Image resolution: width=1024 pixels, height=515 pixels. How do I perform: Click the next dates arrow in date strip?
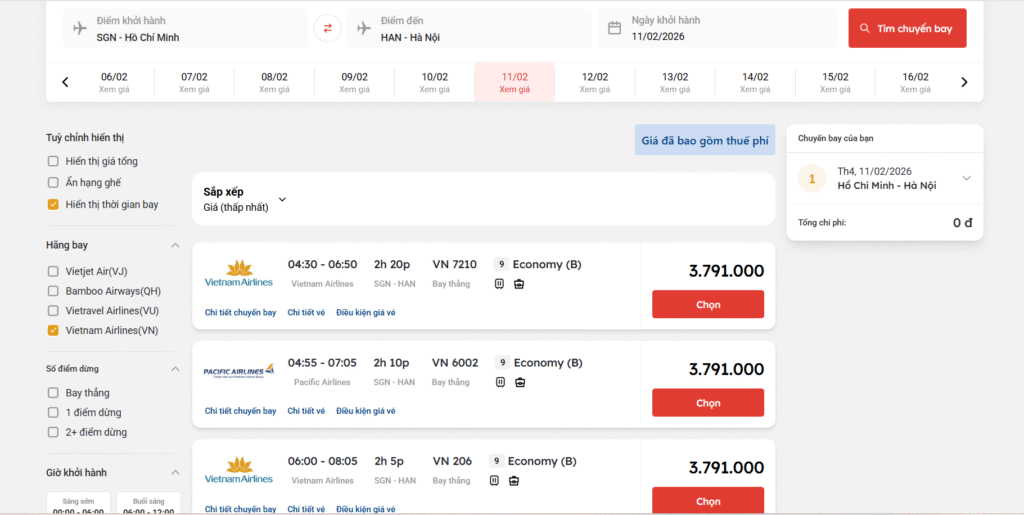[964, 82]
